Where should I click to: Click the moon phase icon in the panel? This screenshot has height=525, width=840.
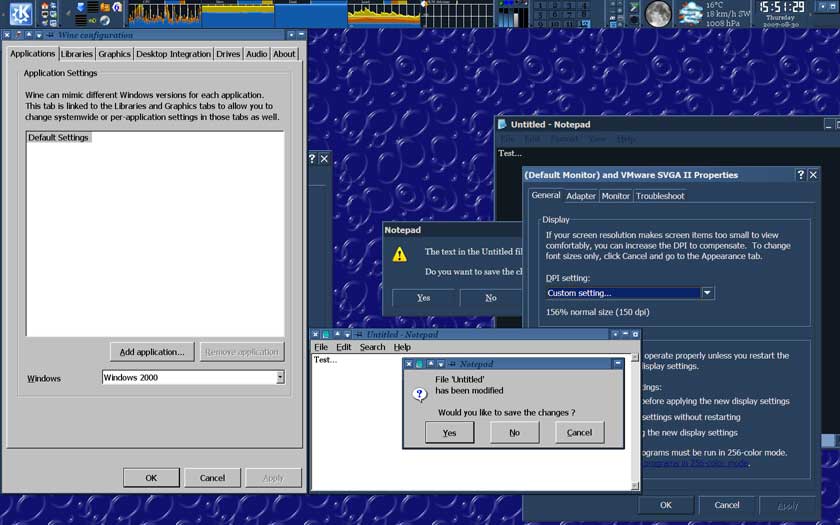click(x=657, y=13)
